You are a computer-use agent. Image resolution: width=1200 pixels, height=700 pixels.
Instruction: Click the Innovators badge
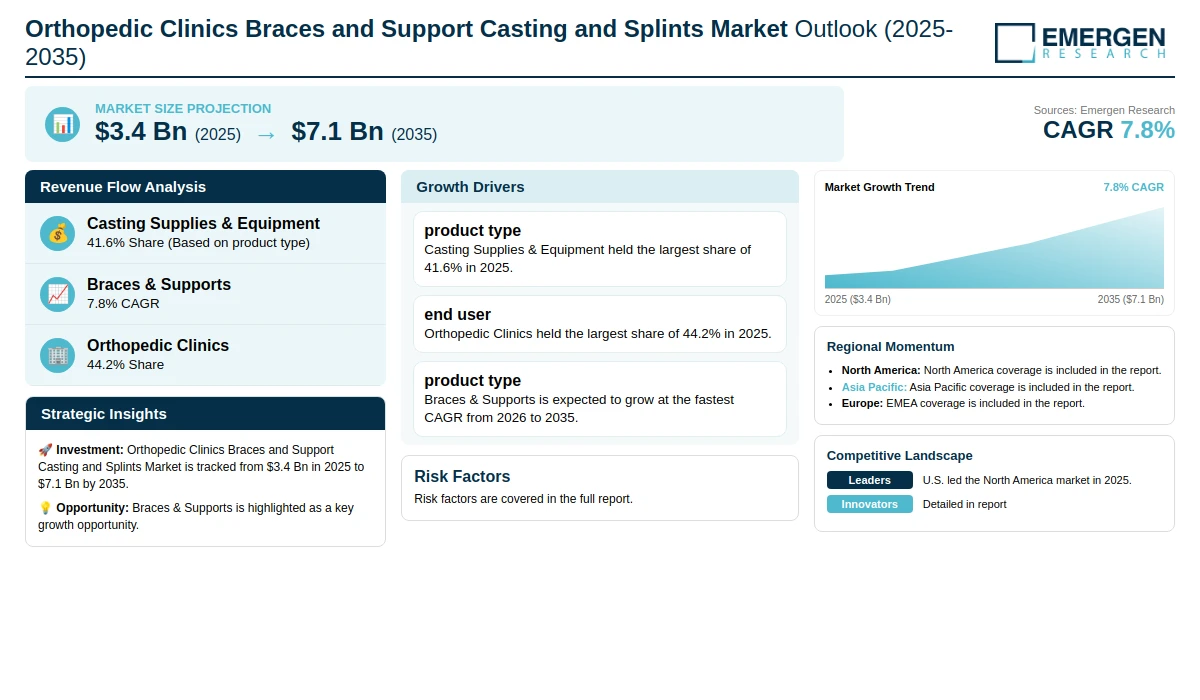870,504
